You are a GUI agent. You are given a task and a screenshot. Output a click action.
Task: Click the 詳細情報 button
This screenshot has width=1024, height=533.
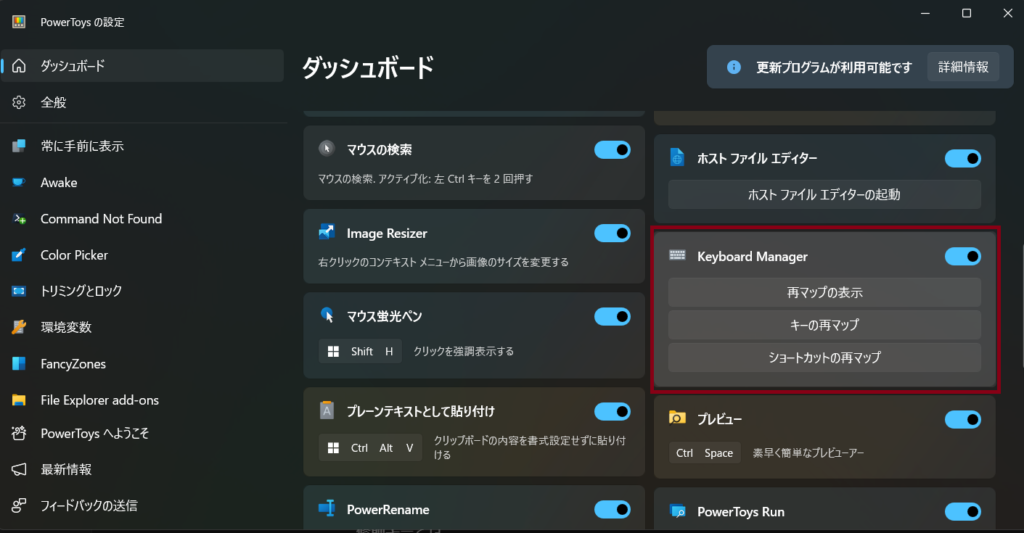(963, 67)
